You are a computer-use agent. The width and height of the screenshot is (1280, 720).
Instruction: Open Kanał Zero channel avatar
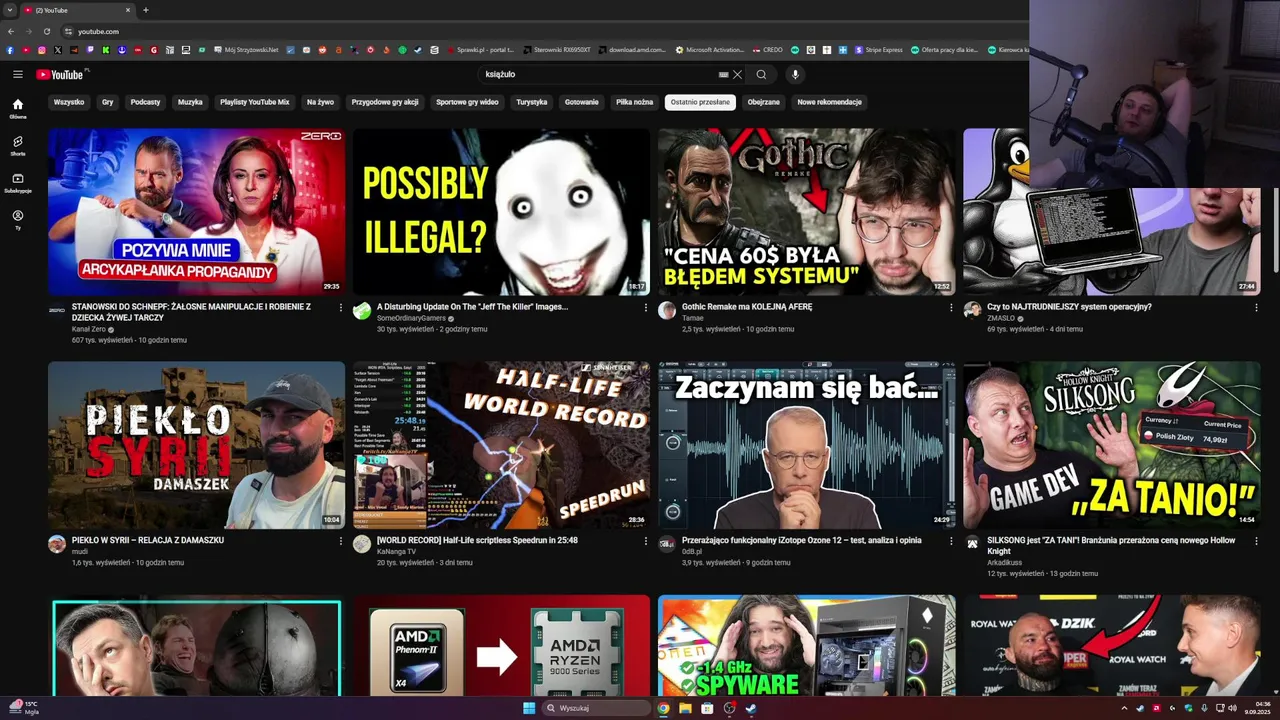point(57,311)
